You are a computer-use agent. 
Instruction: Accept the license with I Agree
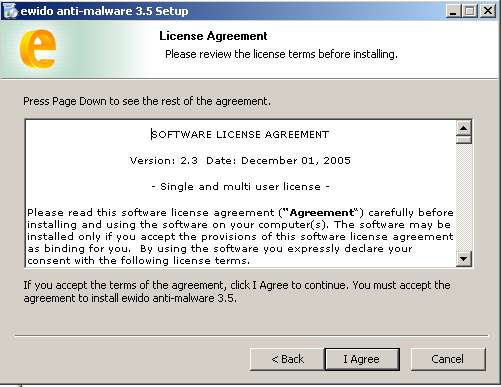tap(362, 359)
